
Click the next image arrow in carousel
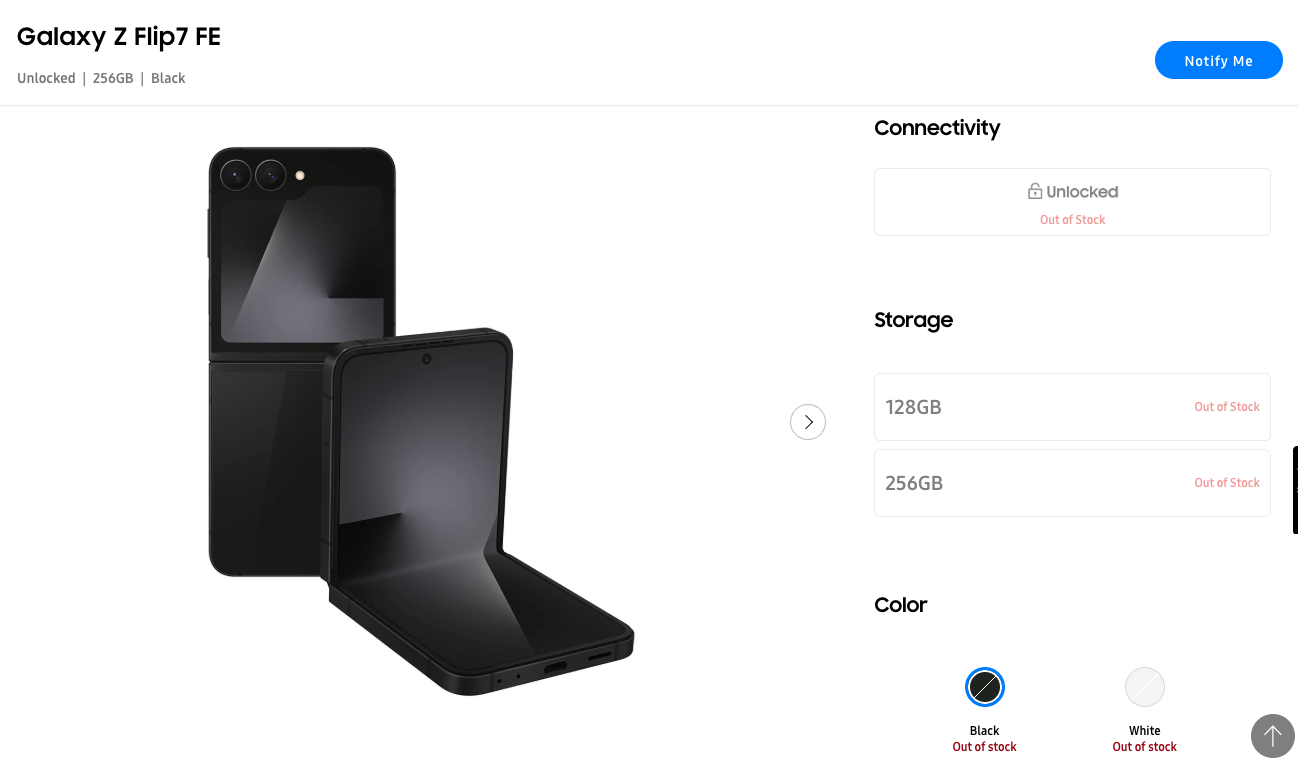[808, 422]
